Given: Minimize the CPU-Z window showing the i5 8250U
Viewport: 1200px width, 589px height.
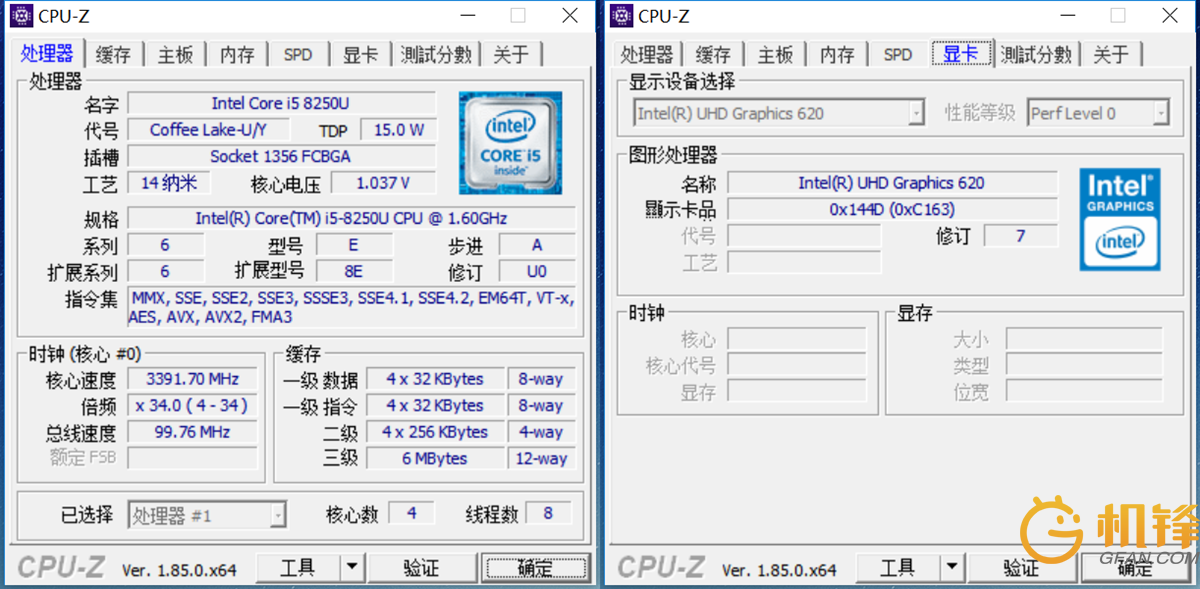Looking at the screenshot, I should 466,16.
